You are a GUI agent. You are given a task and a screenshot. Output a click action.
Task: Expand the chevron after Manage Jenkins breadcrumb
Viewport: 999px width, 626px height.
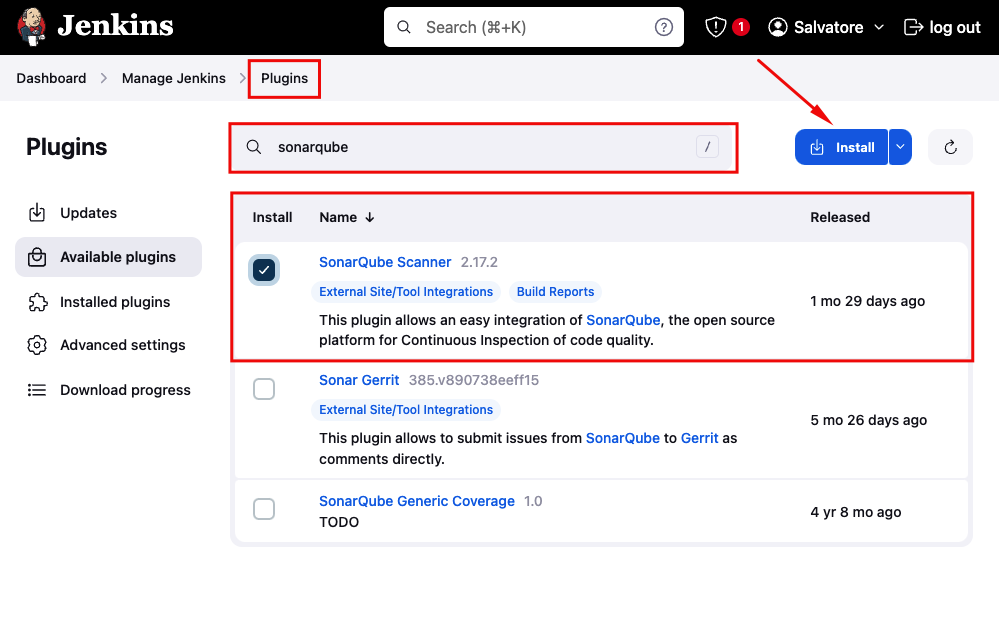pos(243,78)
